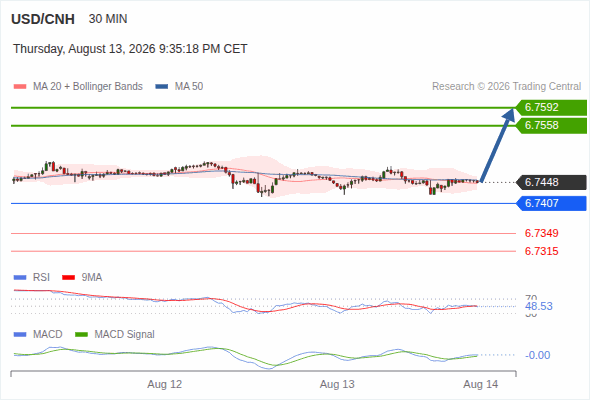Click the blue 6.7407 pivot price tag
The height and width of the screenshot is (400, 590).
tap(552, 204)
